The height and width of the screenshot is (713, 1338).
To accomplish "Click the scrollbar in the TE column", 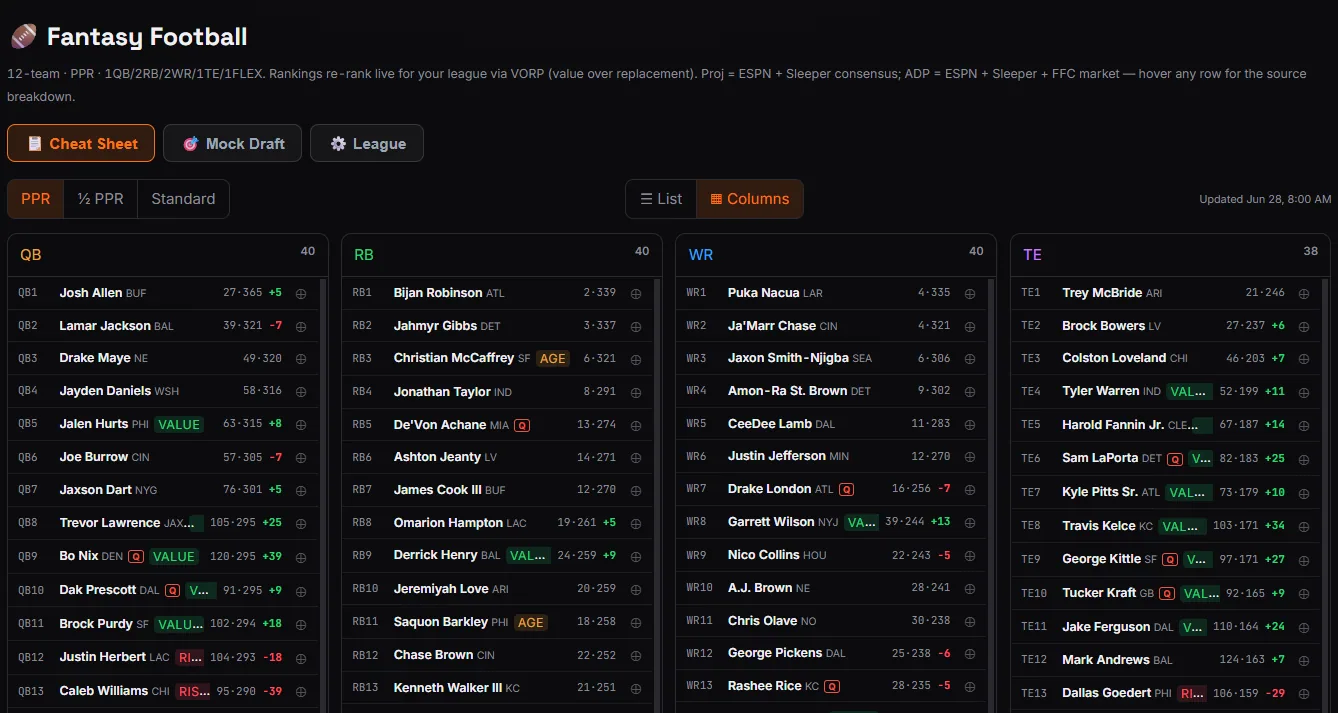I will pyautogui.click(x=1326, y=495).
